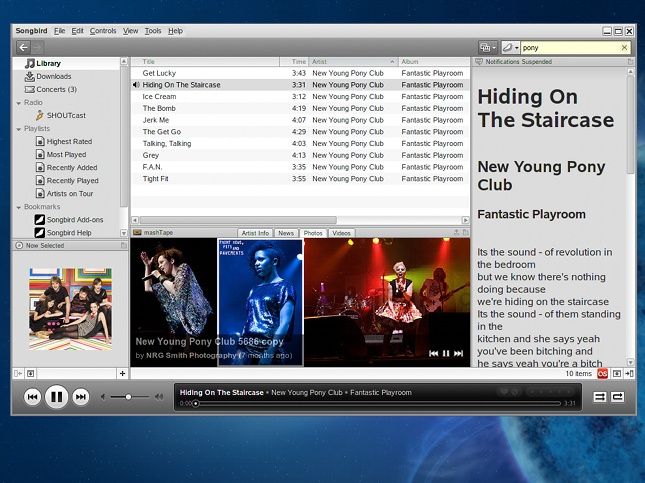The width and height of the screenshot is (645, 483).
Task: Switch to the Videos tab in mashTape
Action: 341,233
